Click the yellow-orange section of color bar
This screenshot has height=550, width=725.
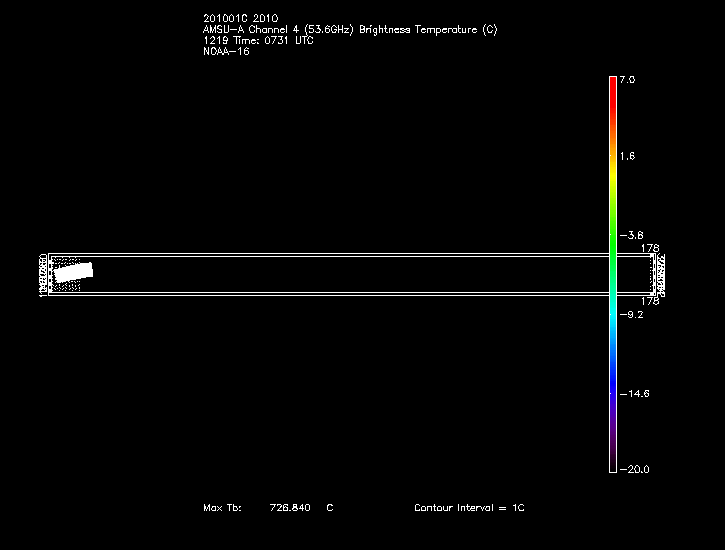tap(612, 140)
